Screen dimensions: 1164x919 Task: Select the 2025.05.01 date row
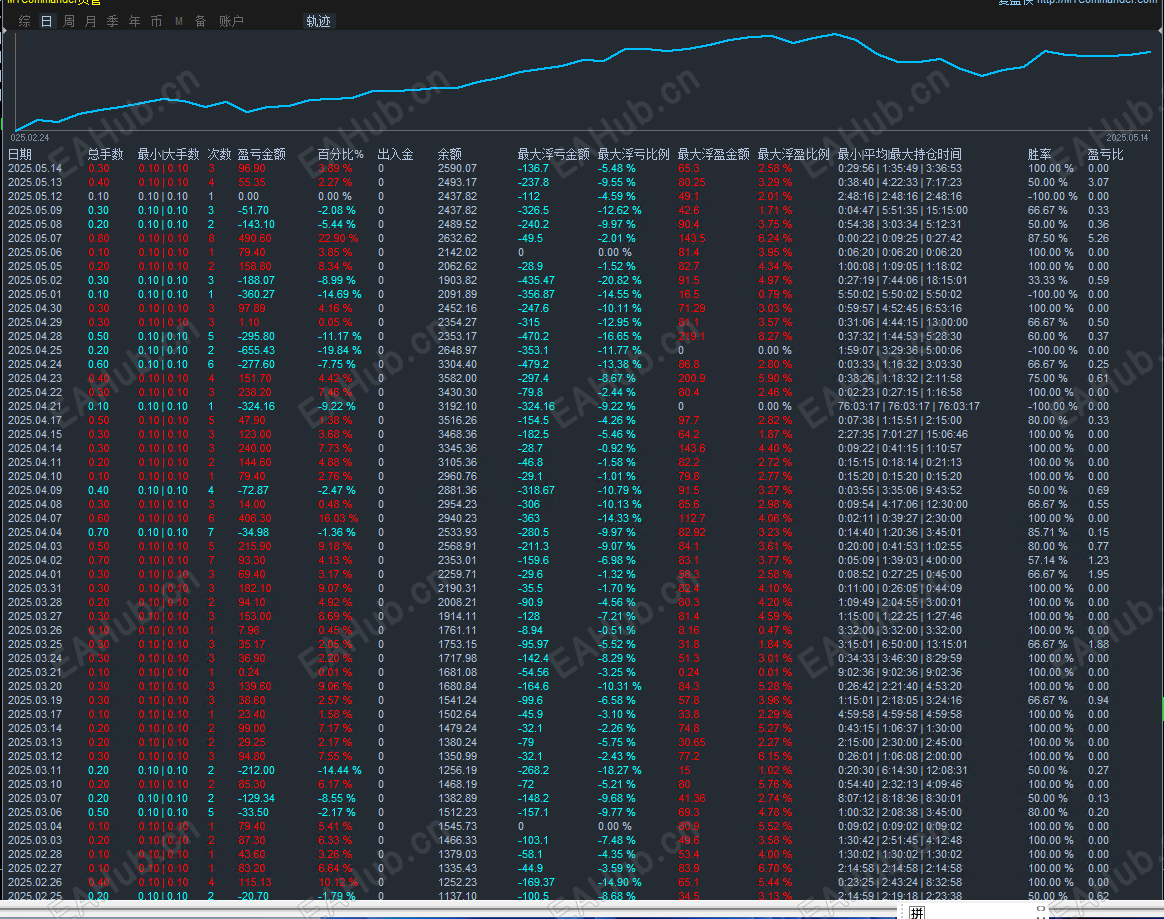coord(35,295)
